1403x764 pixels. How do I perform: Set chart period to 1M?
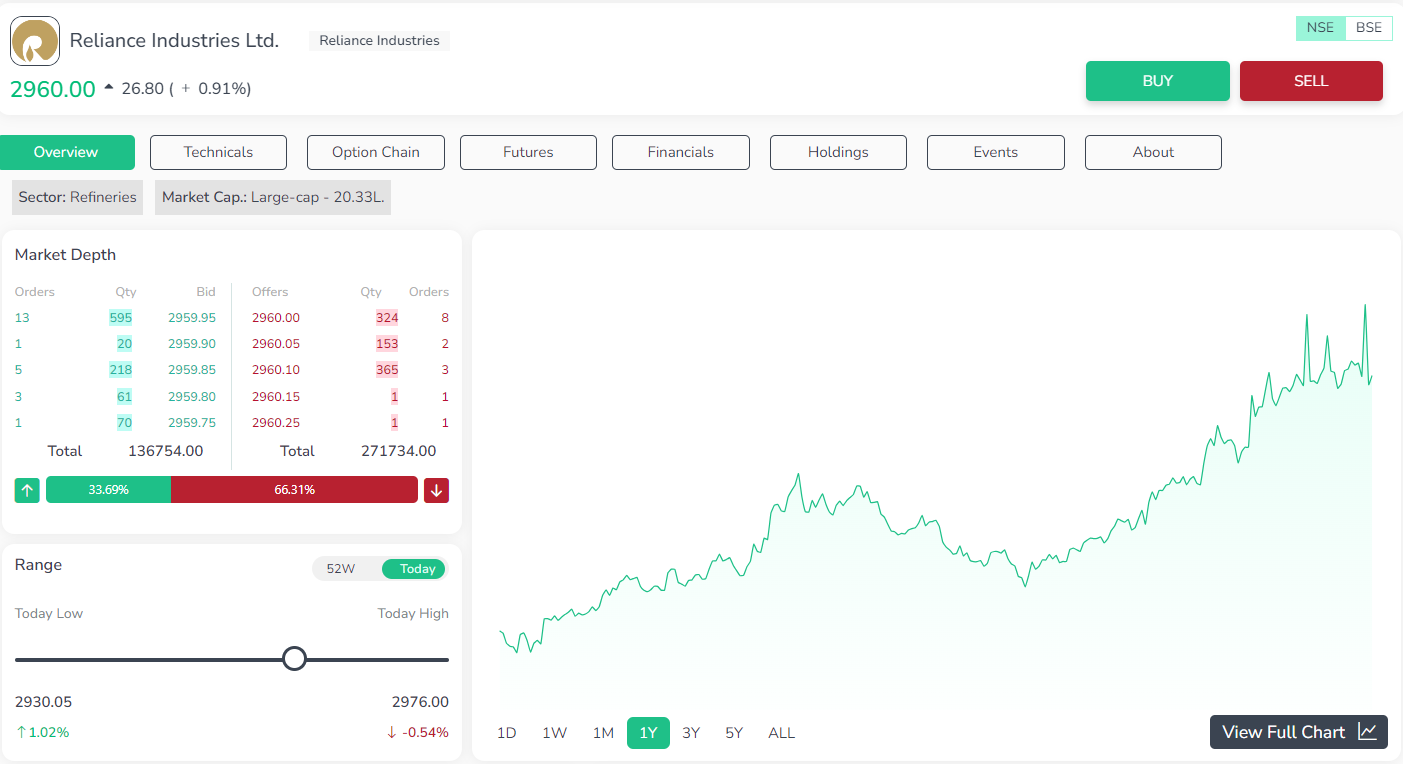click(603, 733)
